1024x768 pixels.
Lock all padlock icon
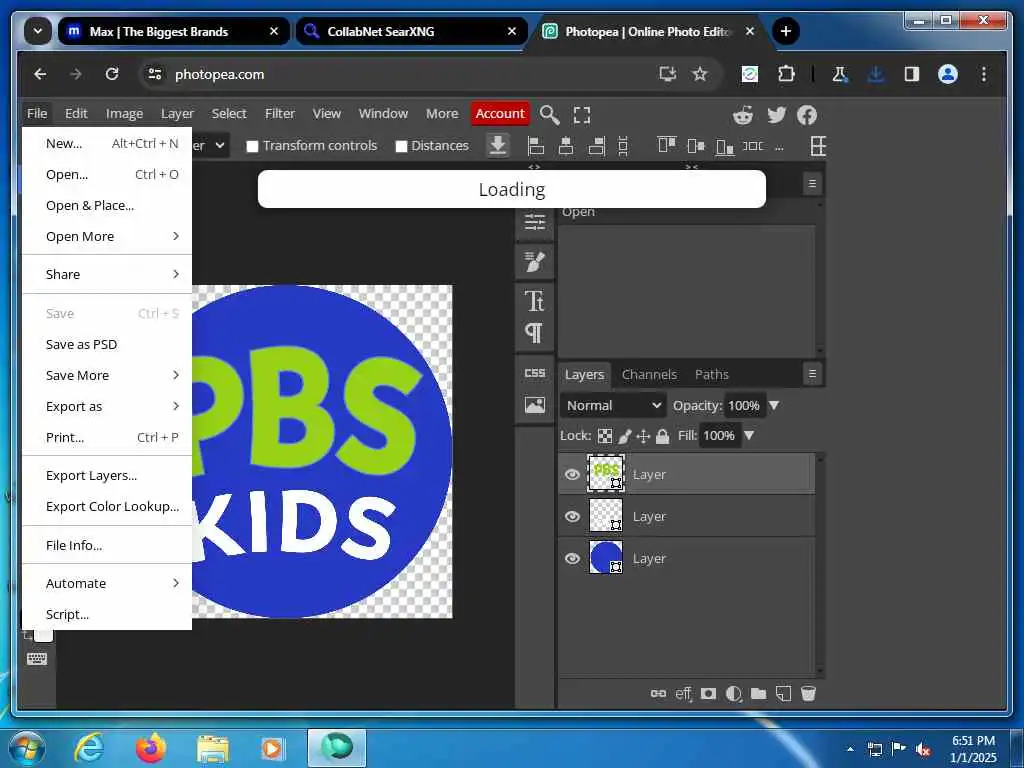(662, 436)
